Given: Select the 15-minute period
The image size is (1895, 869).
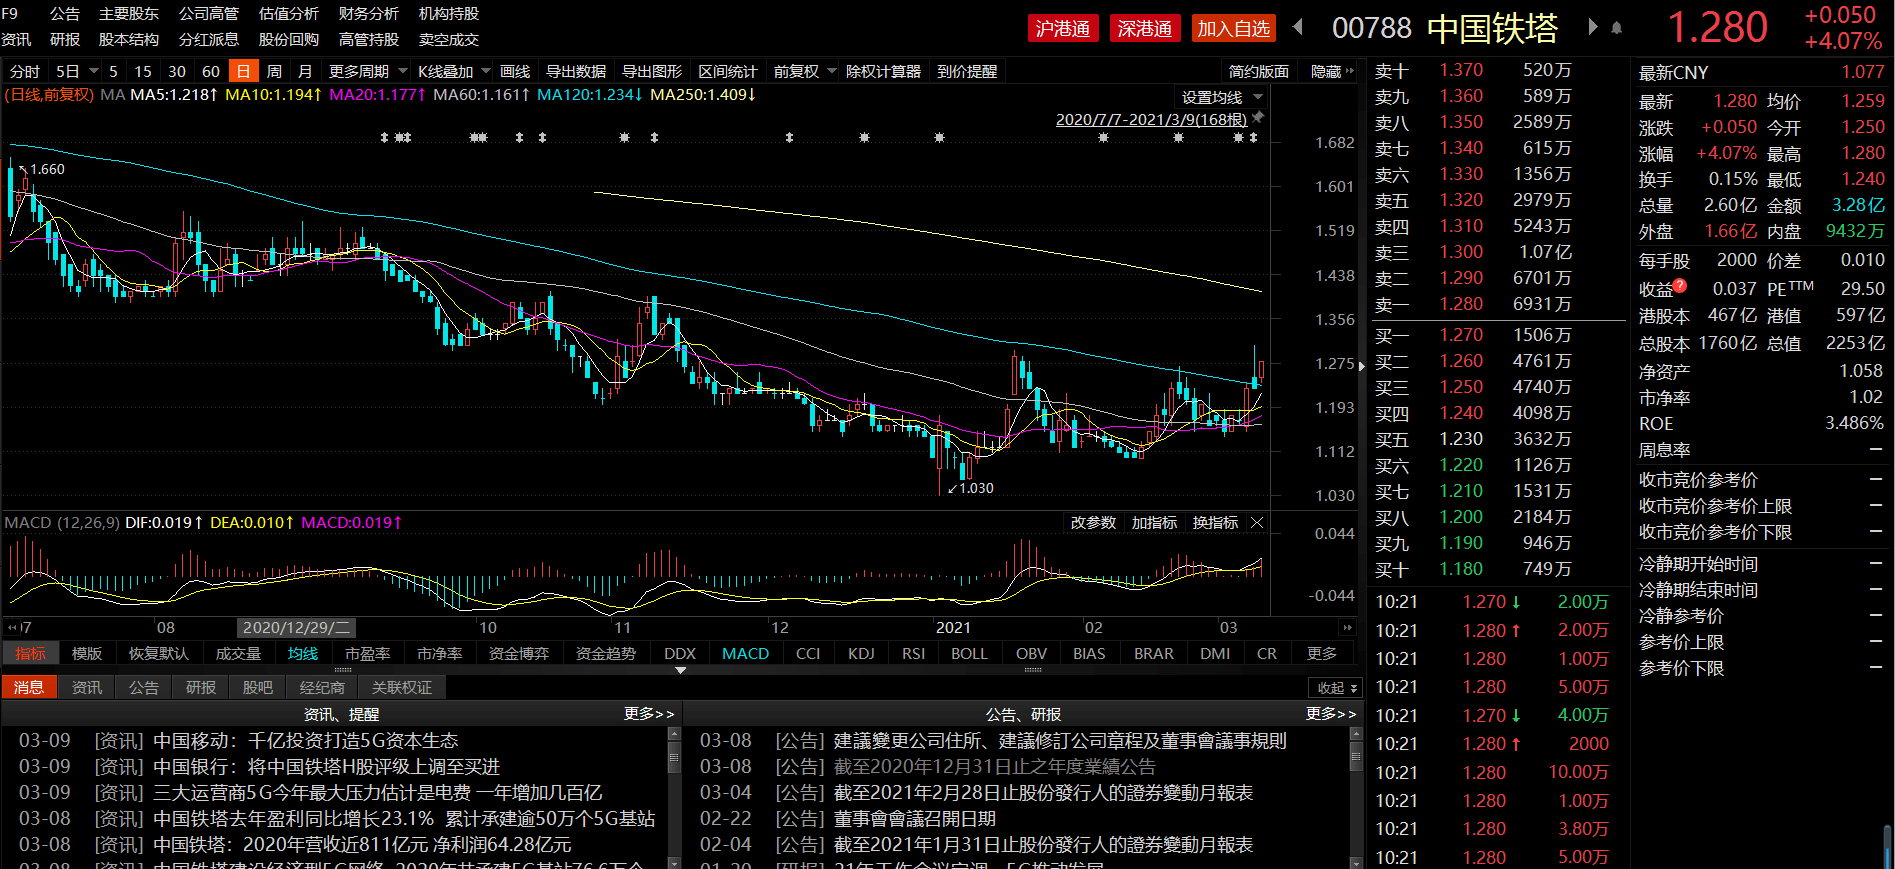Looking at the screenshot, I should [x=143, y=71].
